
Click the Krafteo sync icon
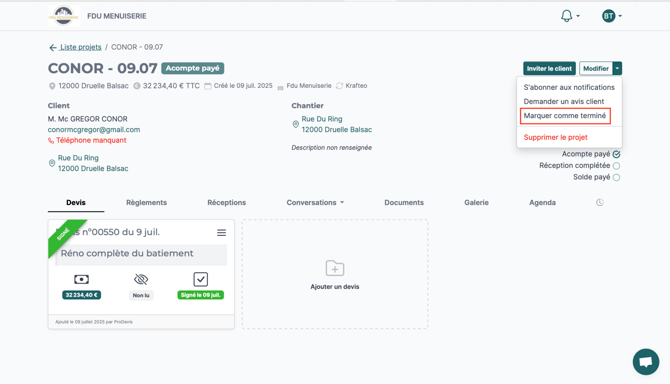pos(339,86)
